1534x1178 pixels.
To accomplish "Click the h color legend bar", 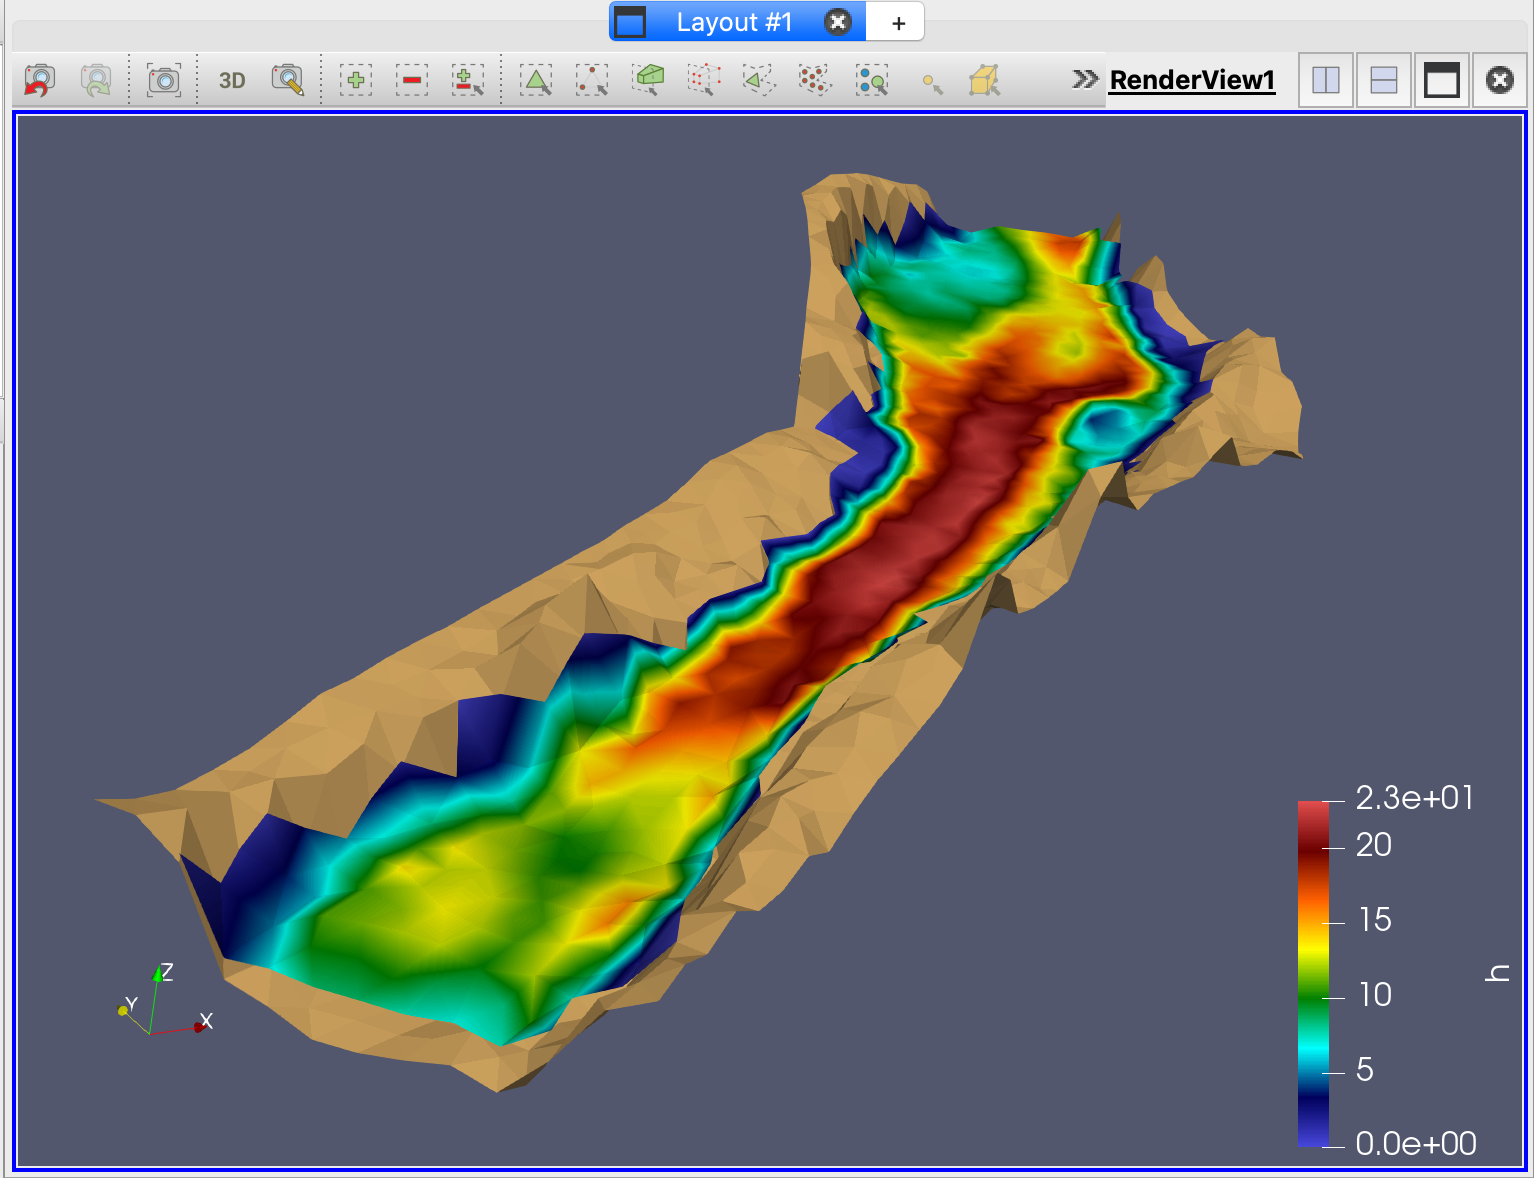I will pyautogui.click(x=1313, y=972).
